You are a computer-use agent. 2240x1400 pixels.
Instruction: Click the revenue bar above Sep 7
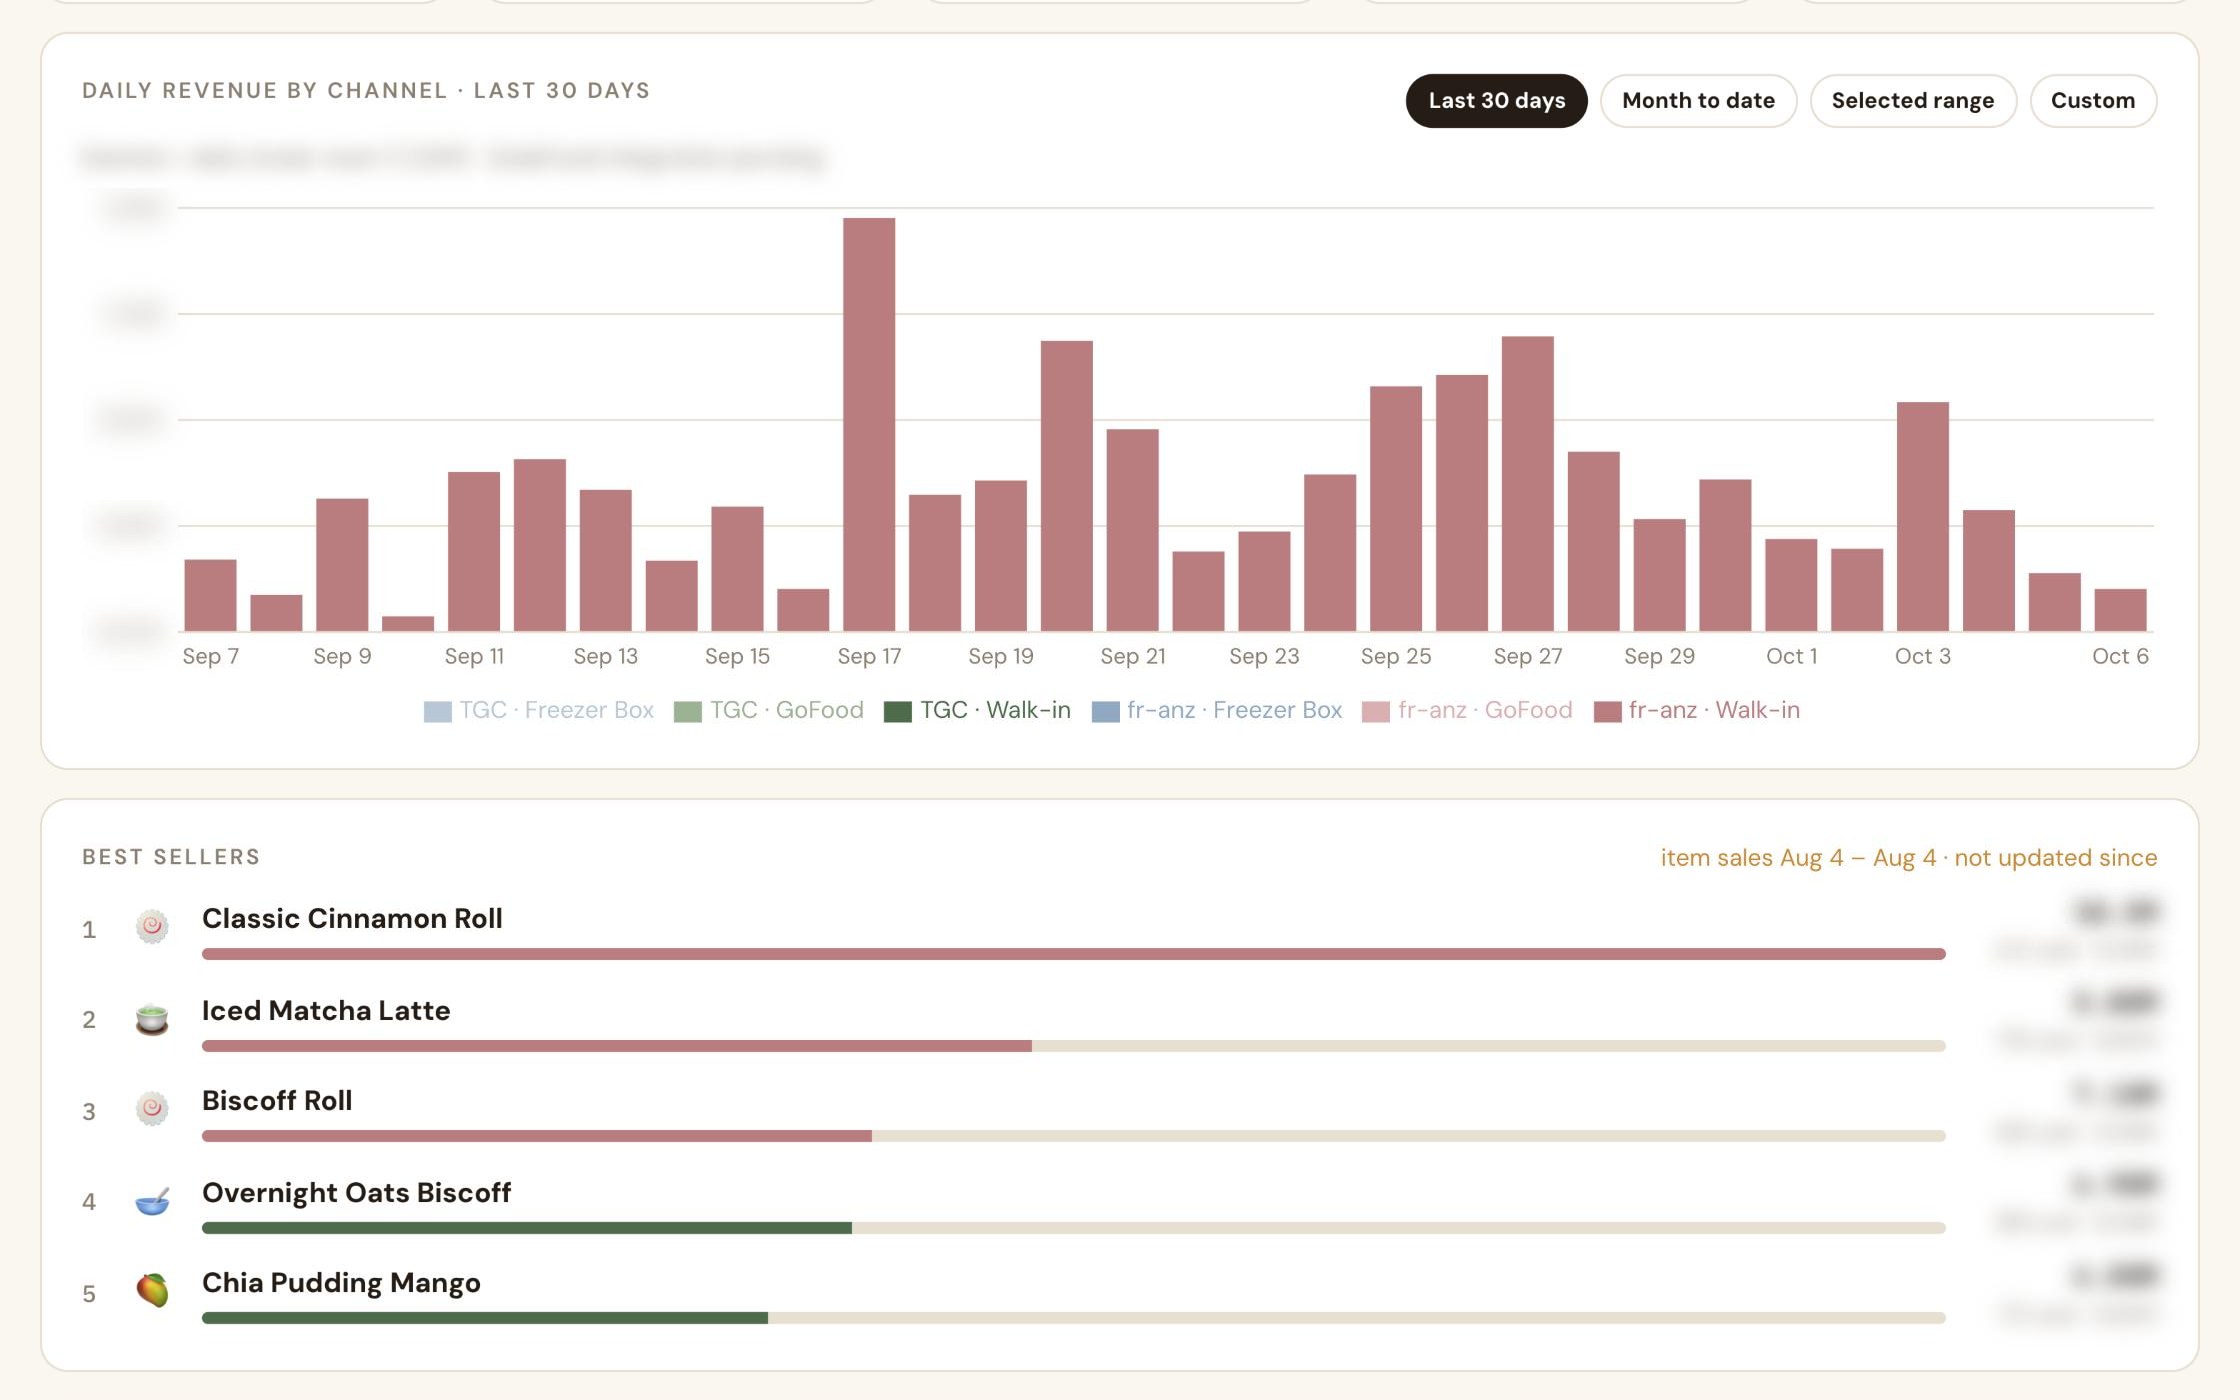pos(210,596)
